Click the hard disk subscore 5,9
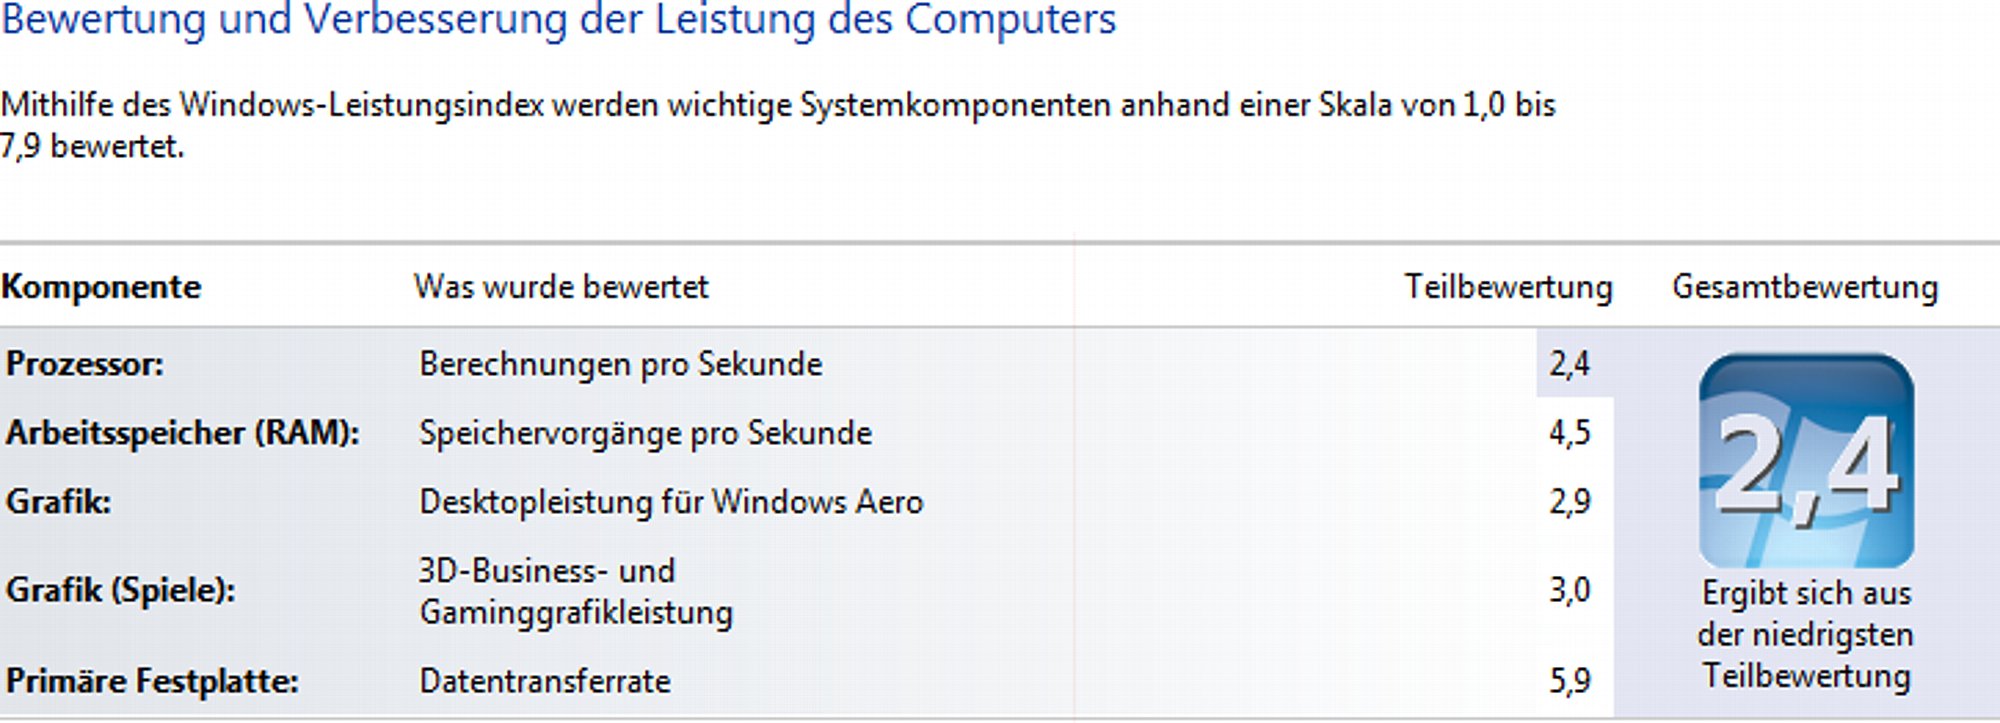 tap(1569, 681)
